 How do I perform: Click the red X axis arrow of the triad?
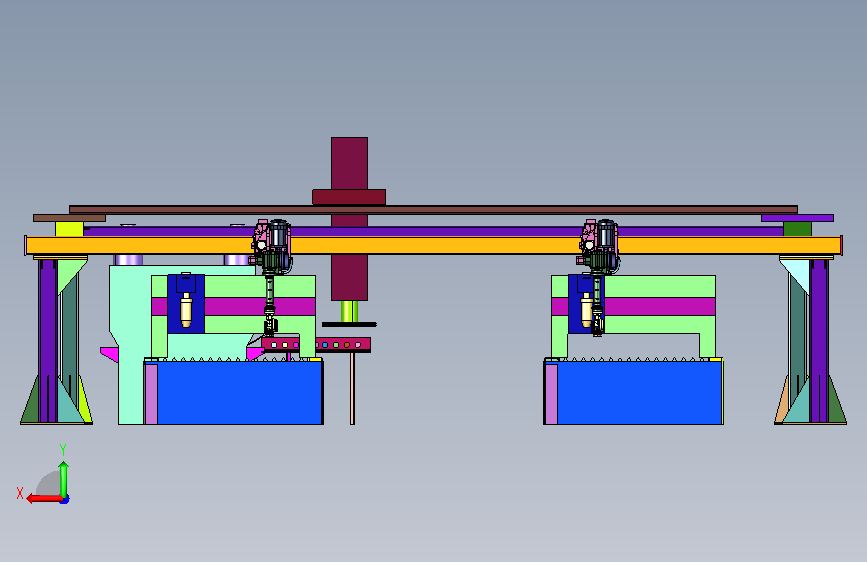click(44, 498)
